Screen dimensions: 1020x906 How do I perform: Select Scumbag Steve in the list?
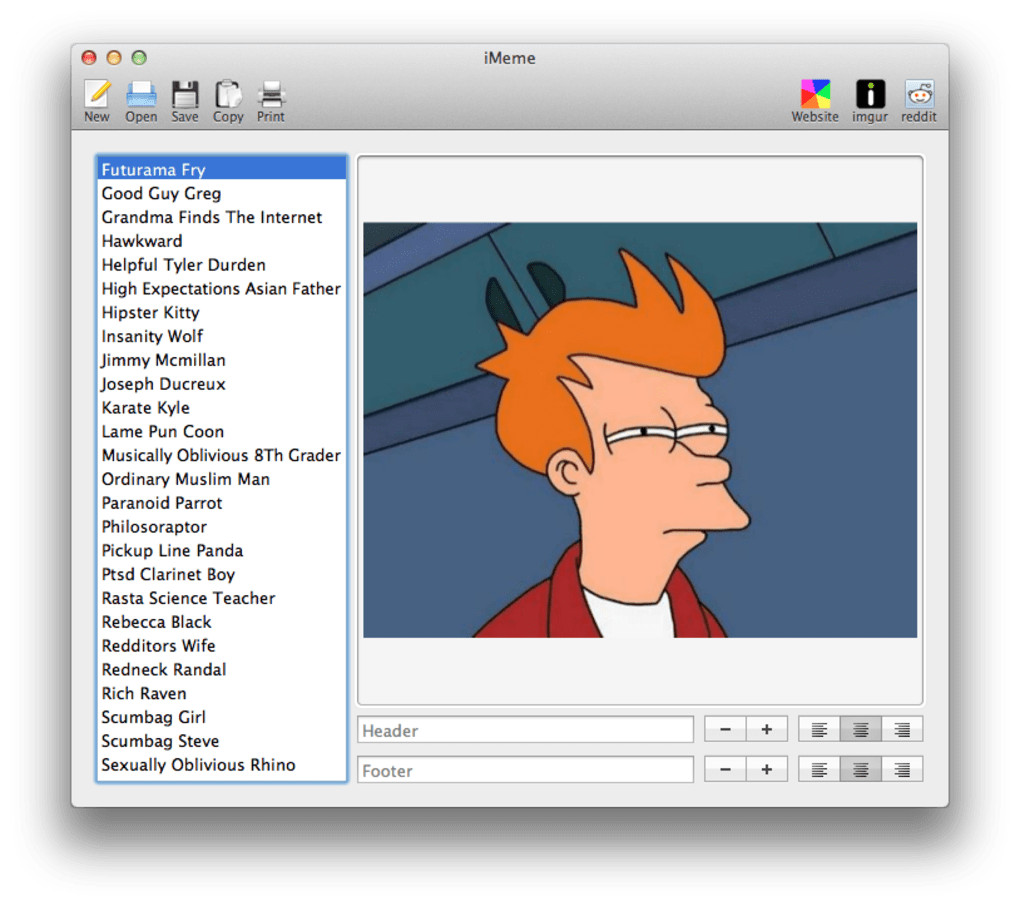click(x=222, y=741)
